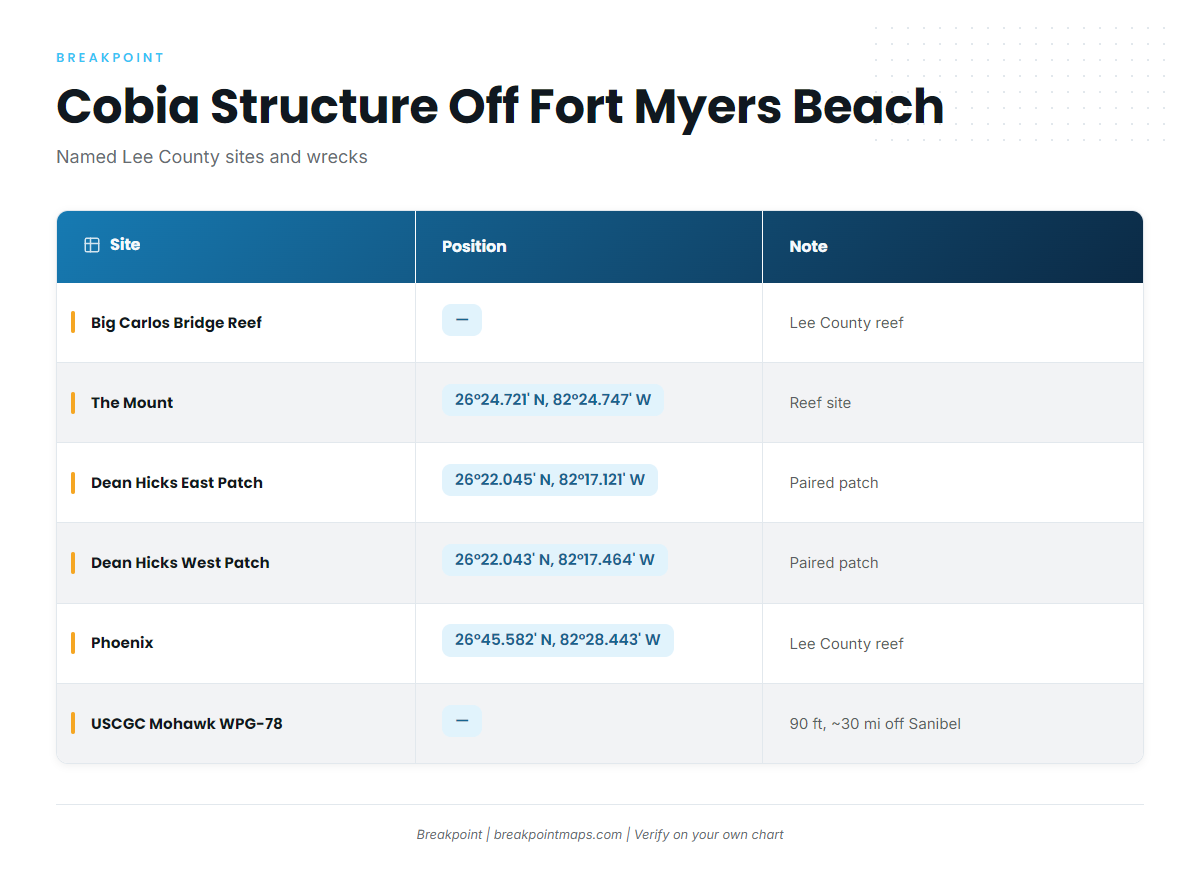The image size is (1200, 869).
Task: Click coordinates 26°22.043' N, 82°17.464' W
Action: tap(555, 560)
